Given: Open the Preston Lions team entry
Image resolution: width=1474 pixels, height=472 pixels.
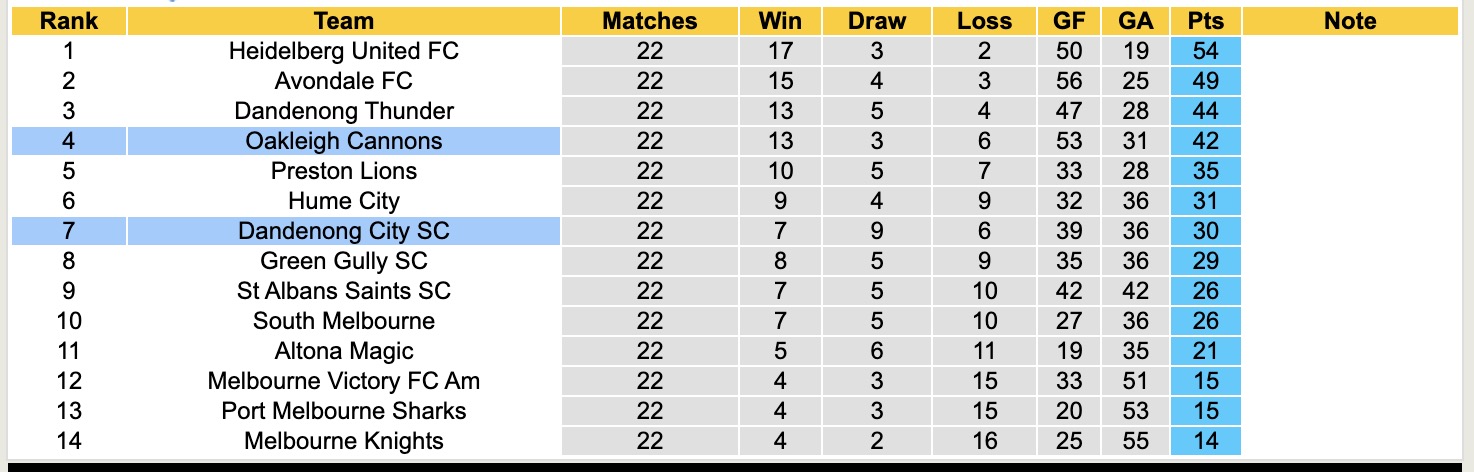Looking at the screenshot, I should [x=343, y=171].
